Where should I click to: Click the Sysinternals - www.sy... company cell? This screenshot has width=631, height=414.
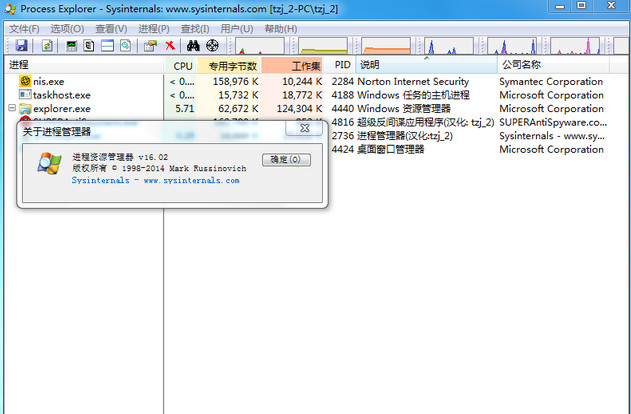pyautogui.click(x=552, y=136)
